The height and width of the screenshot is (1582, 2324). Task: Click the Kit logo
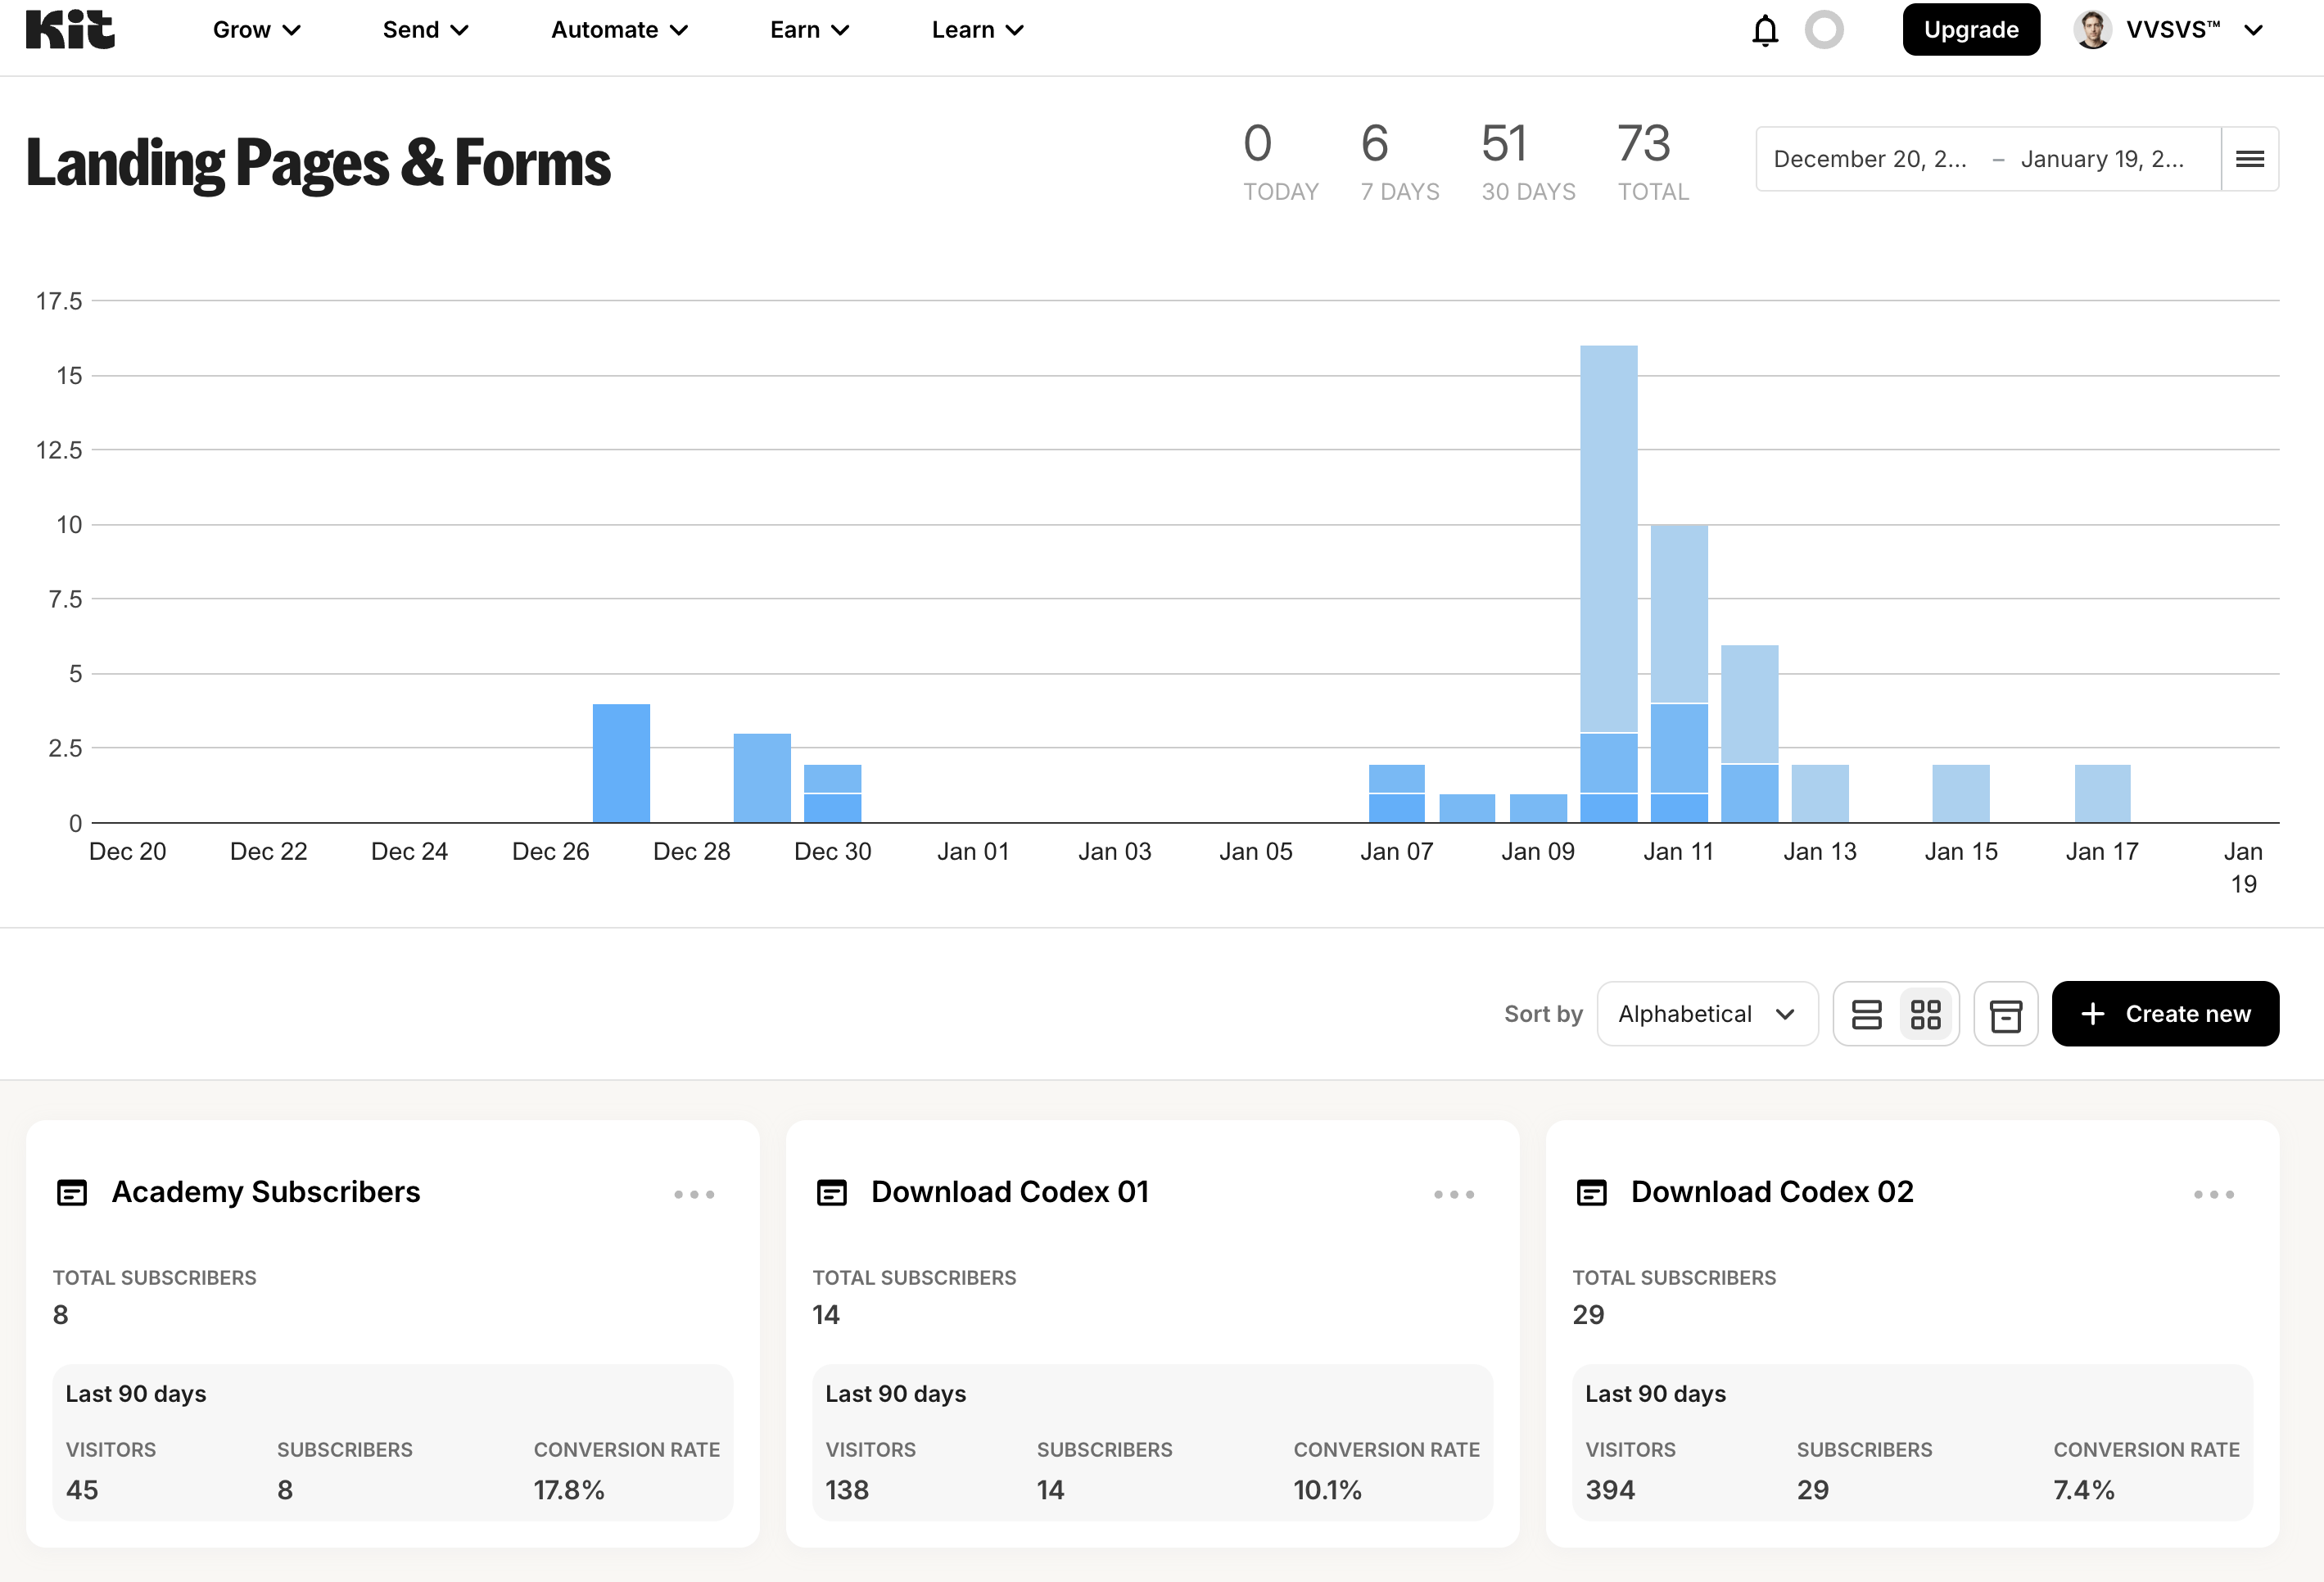(70, 30)
